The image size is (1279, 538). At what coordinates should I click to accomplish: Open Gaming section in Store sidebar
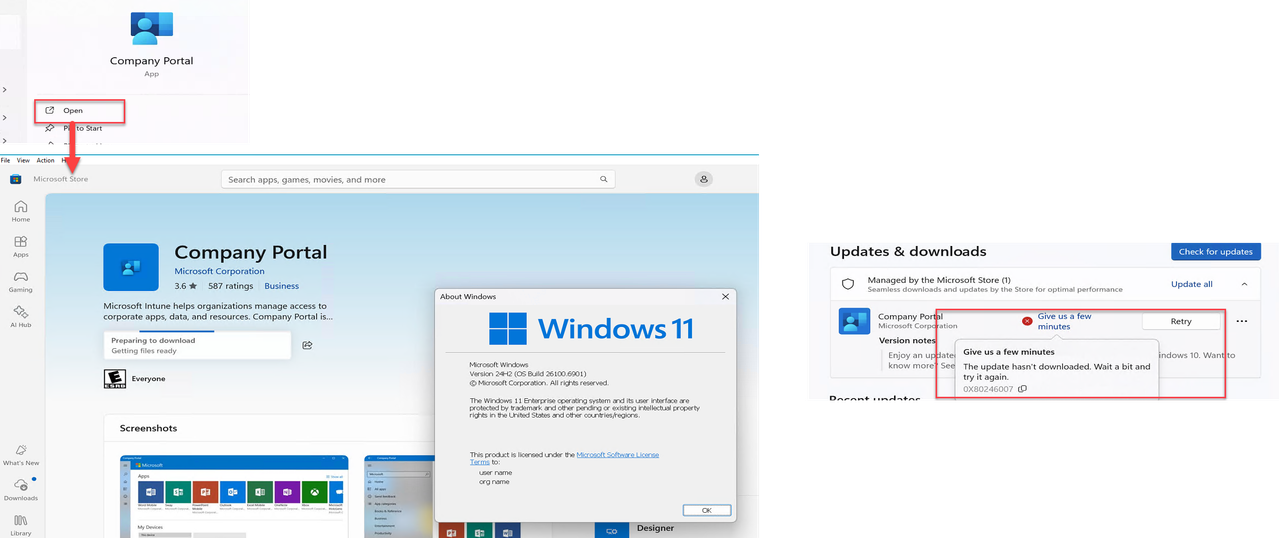point(20,282)
